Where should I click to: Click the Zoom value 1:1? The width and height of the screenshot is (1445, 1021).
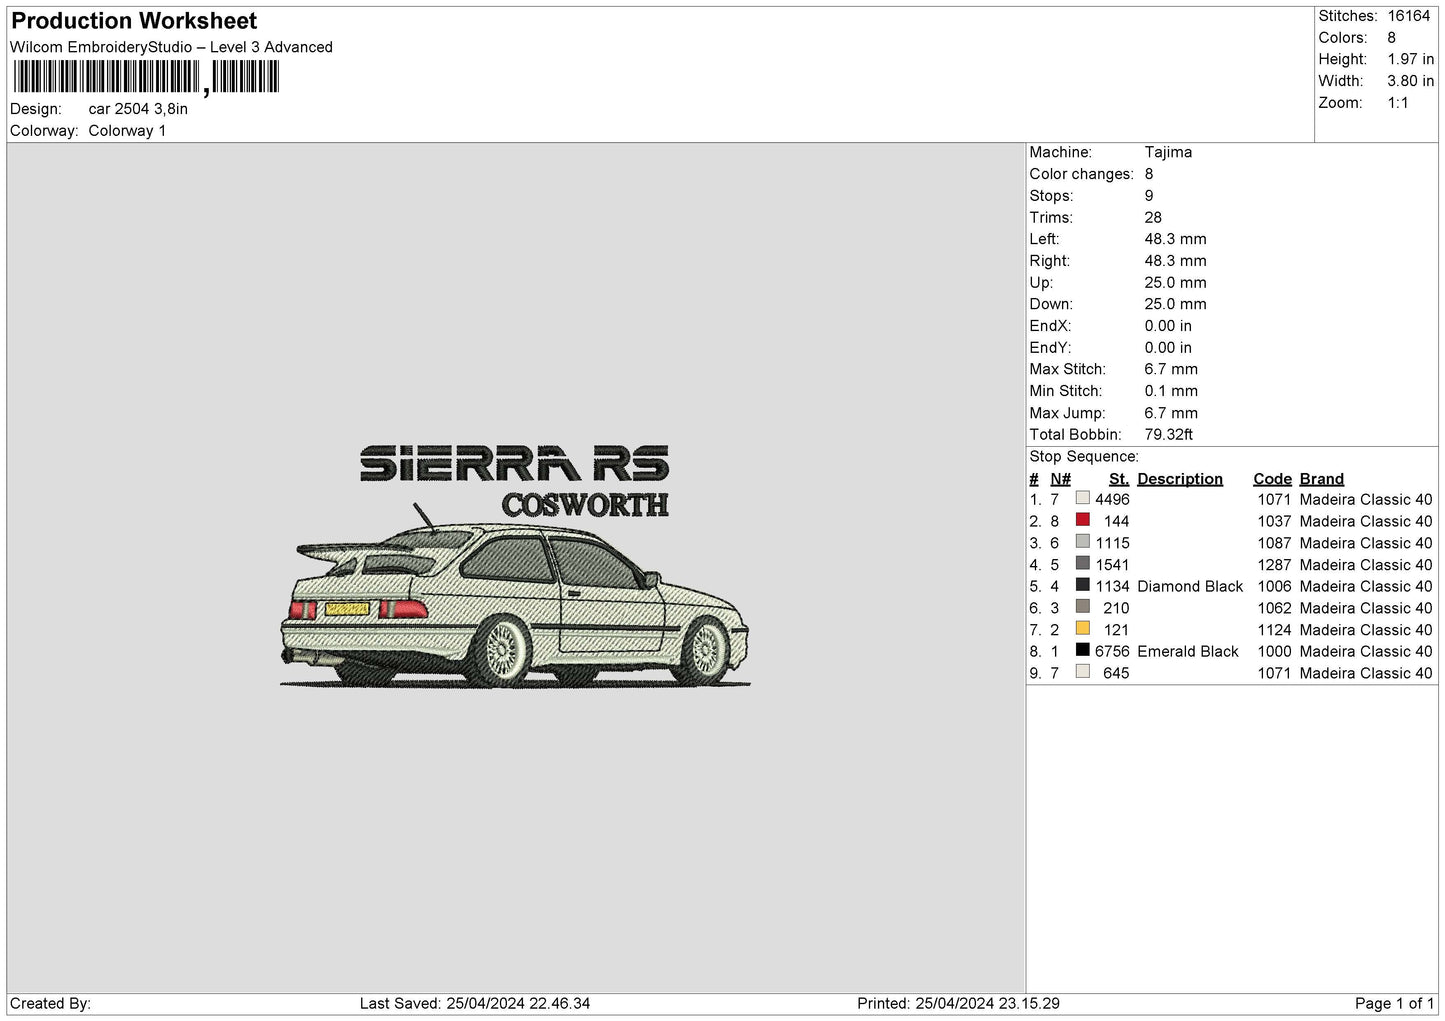[1397, 103]
